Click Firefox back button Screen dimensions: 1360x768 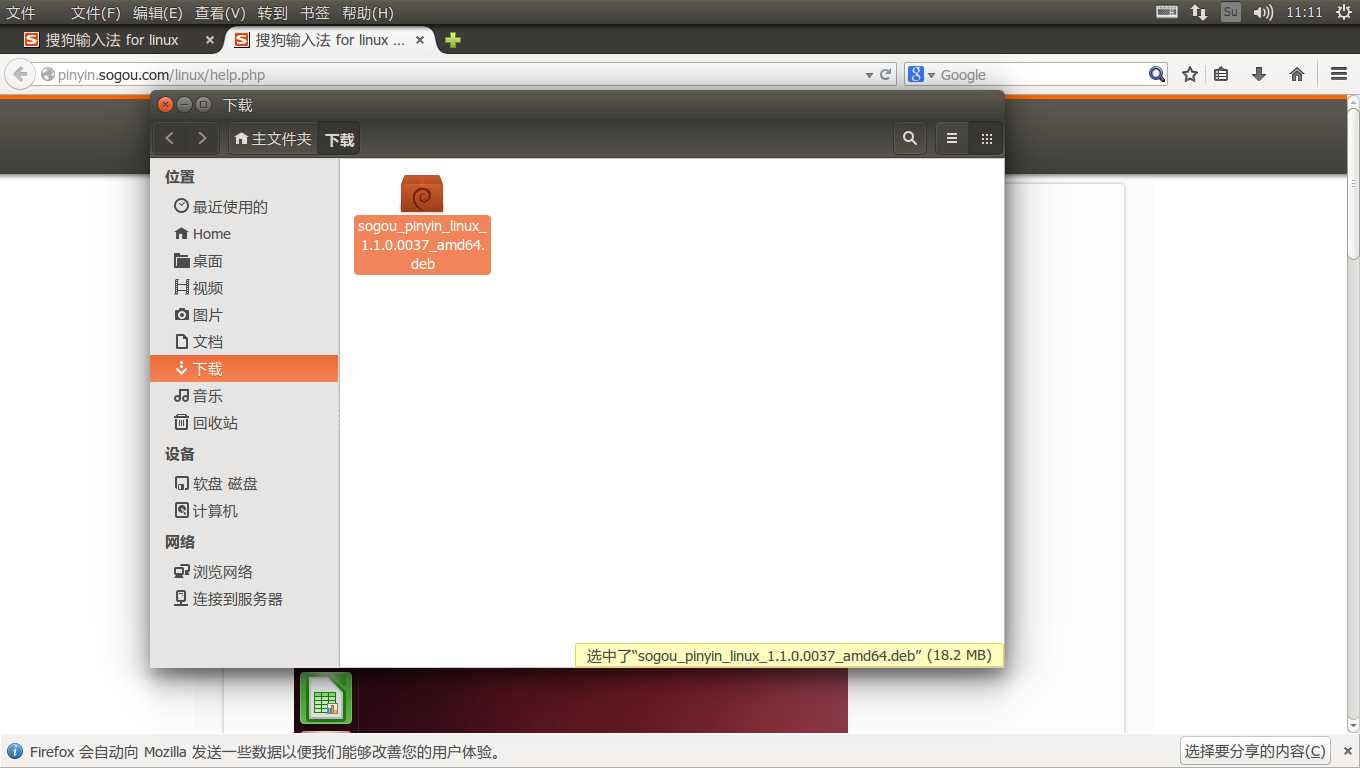[20, 74]
